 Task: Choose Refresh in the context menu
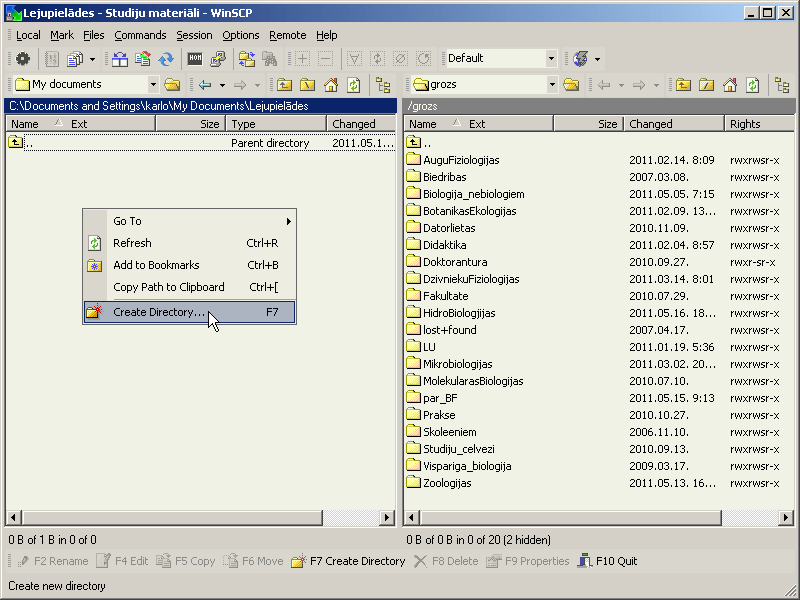(x=189, y=243)
